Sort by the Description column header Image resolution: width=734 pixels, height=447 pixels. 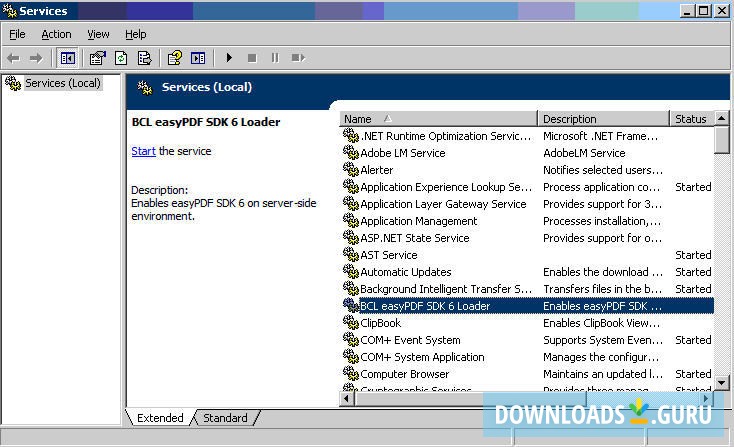[x=603, y=119]
